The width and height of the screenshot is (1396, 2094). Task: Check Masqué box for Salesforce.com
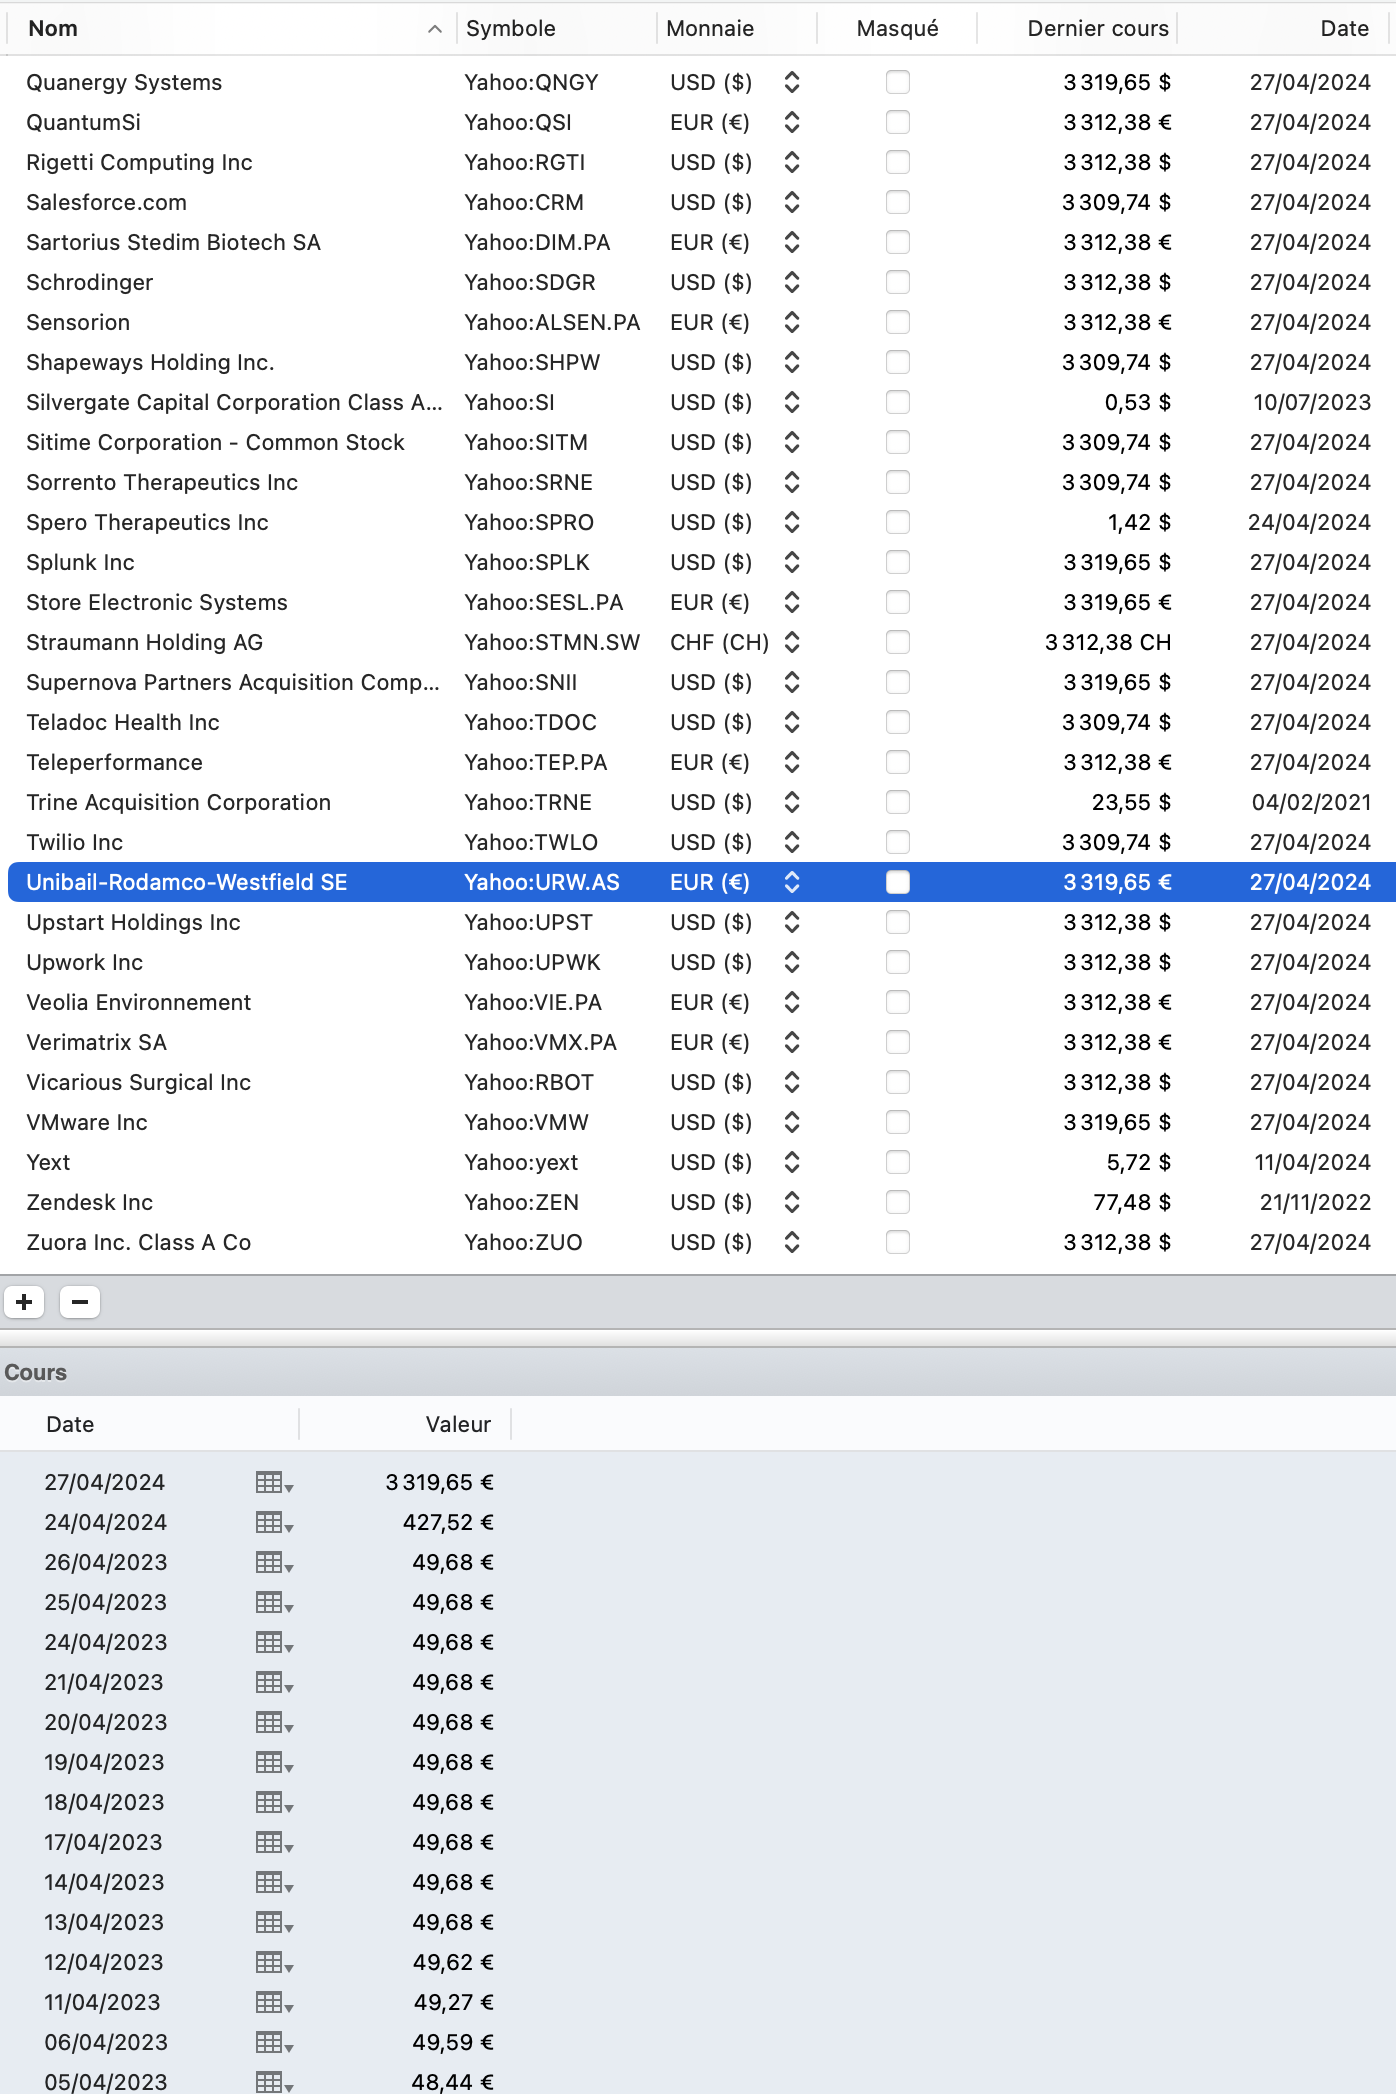pos(898,202)
